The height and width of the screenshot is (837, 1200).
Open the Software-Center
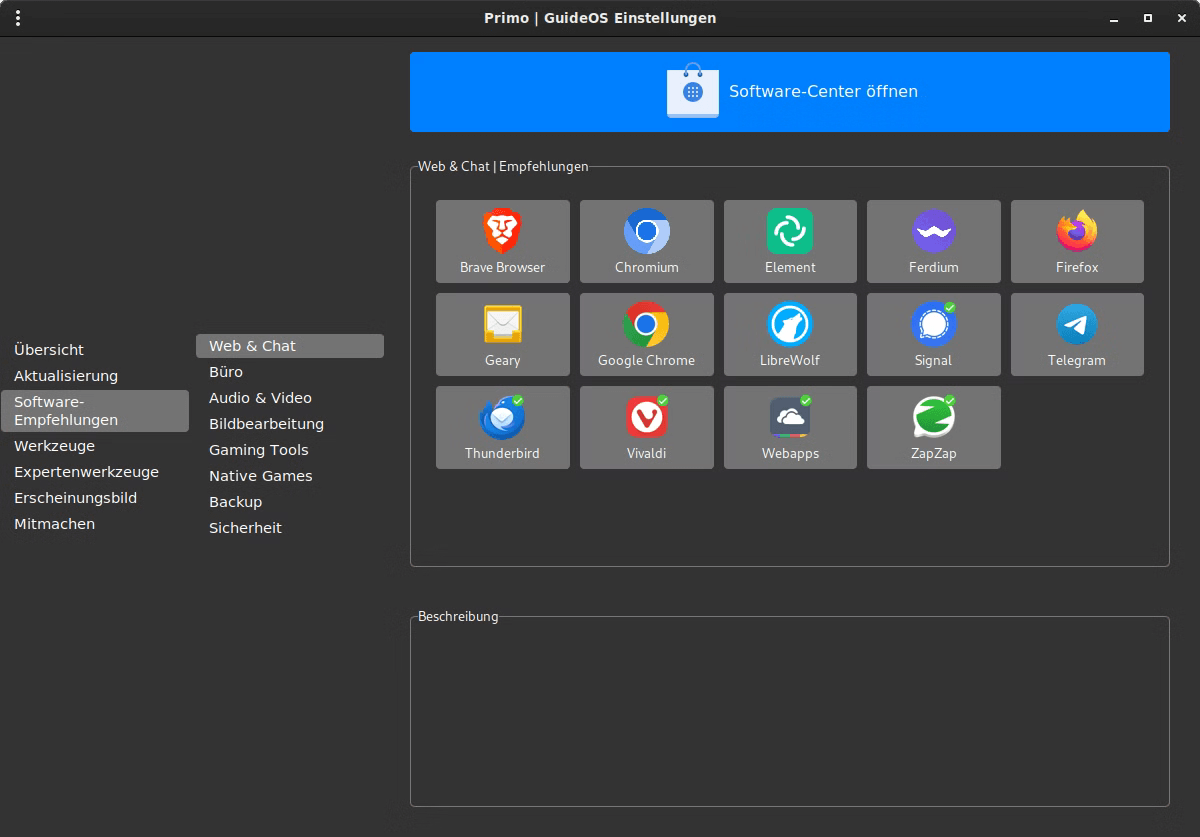789,92
